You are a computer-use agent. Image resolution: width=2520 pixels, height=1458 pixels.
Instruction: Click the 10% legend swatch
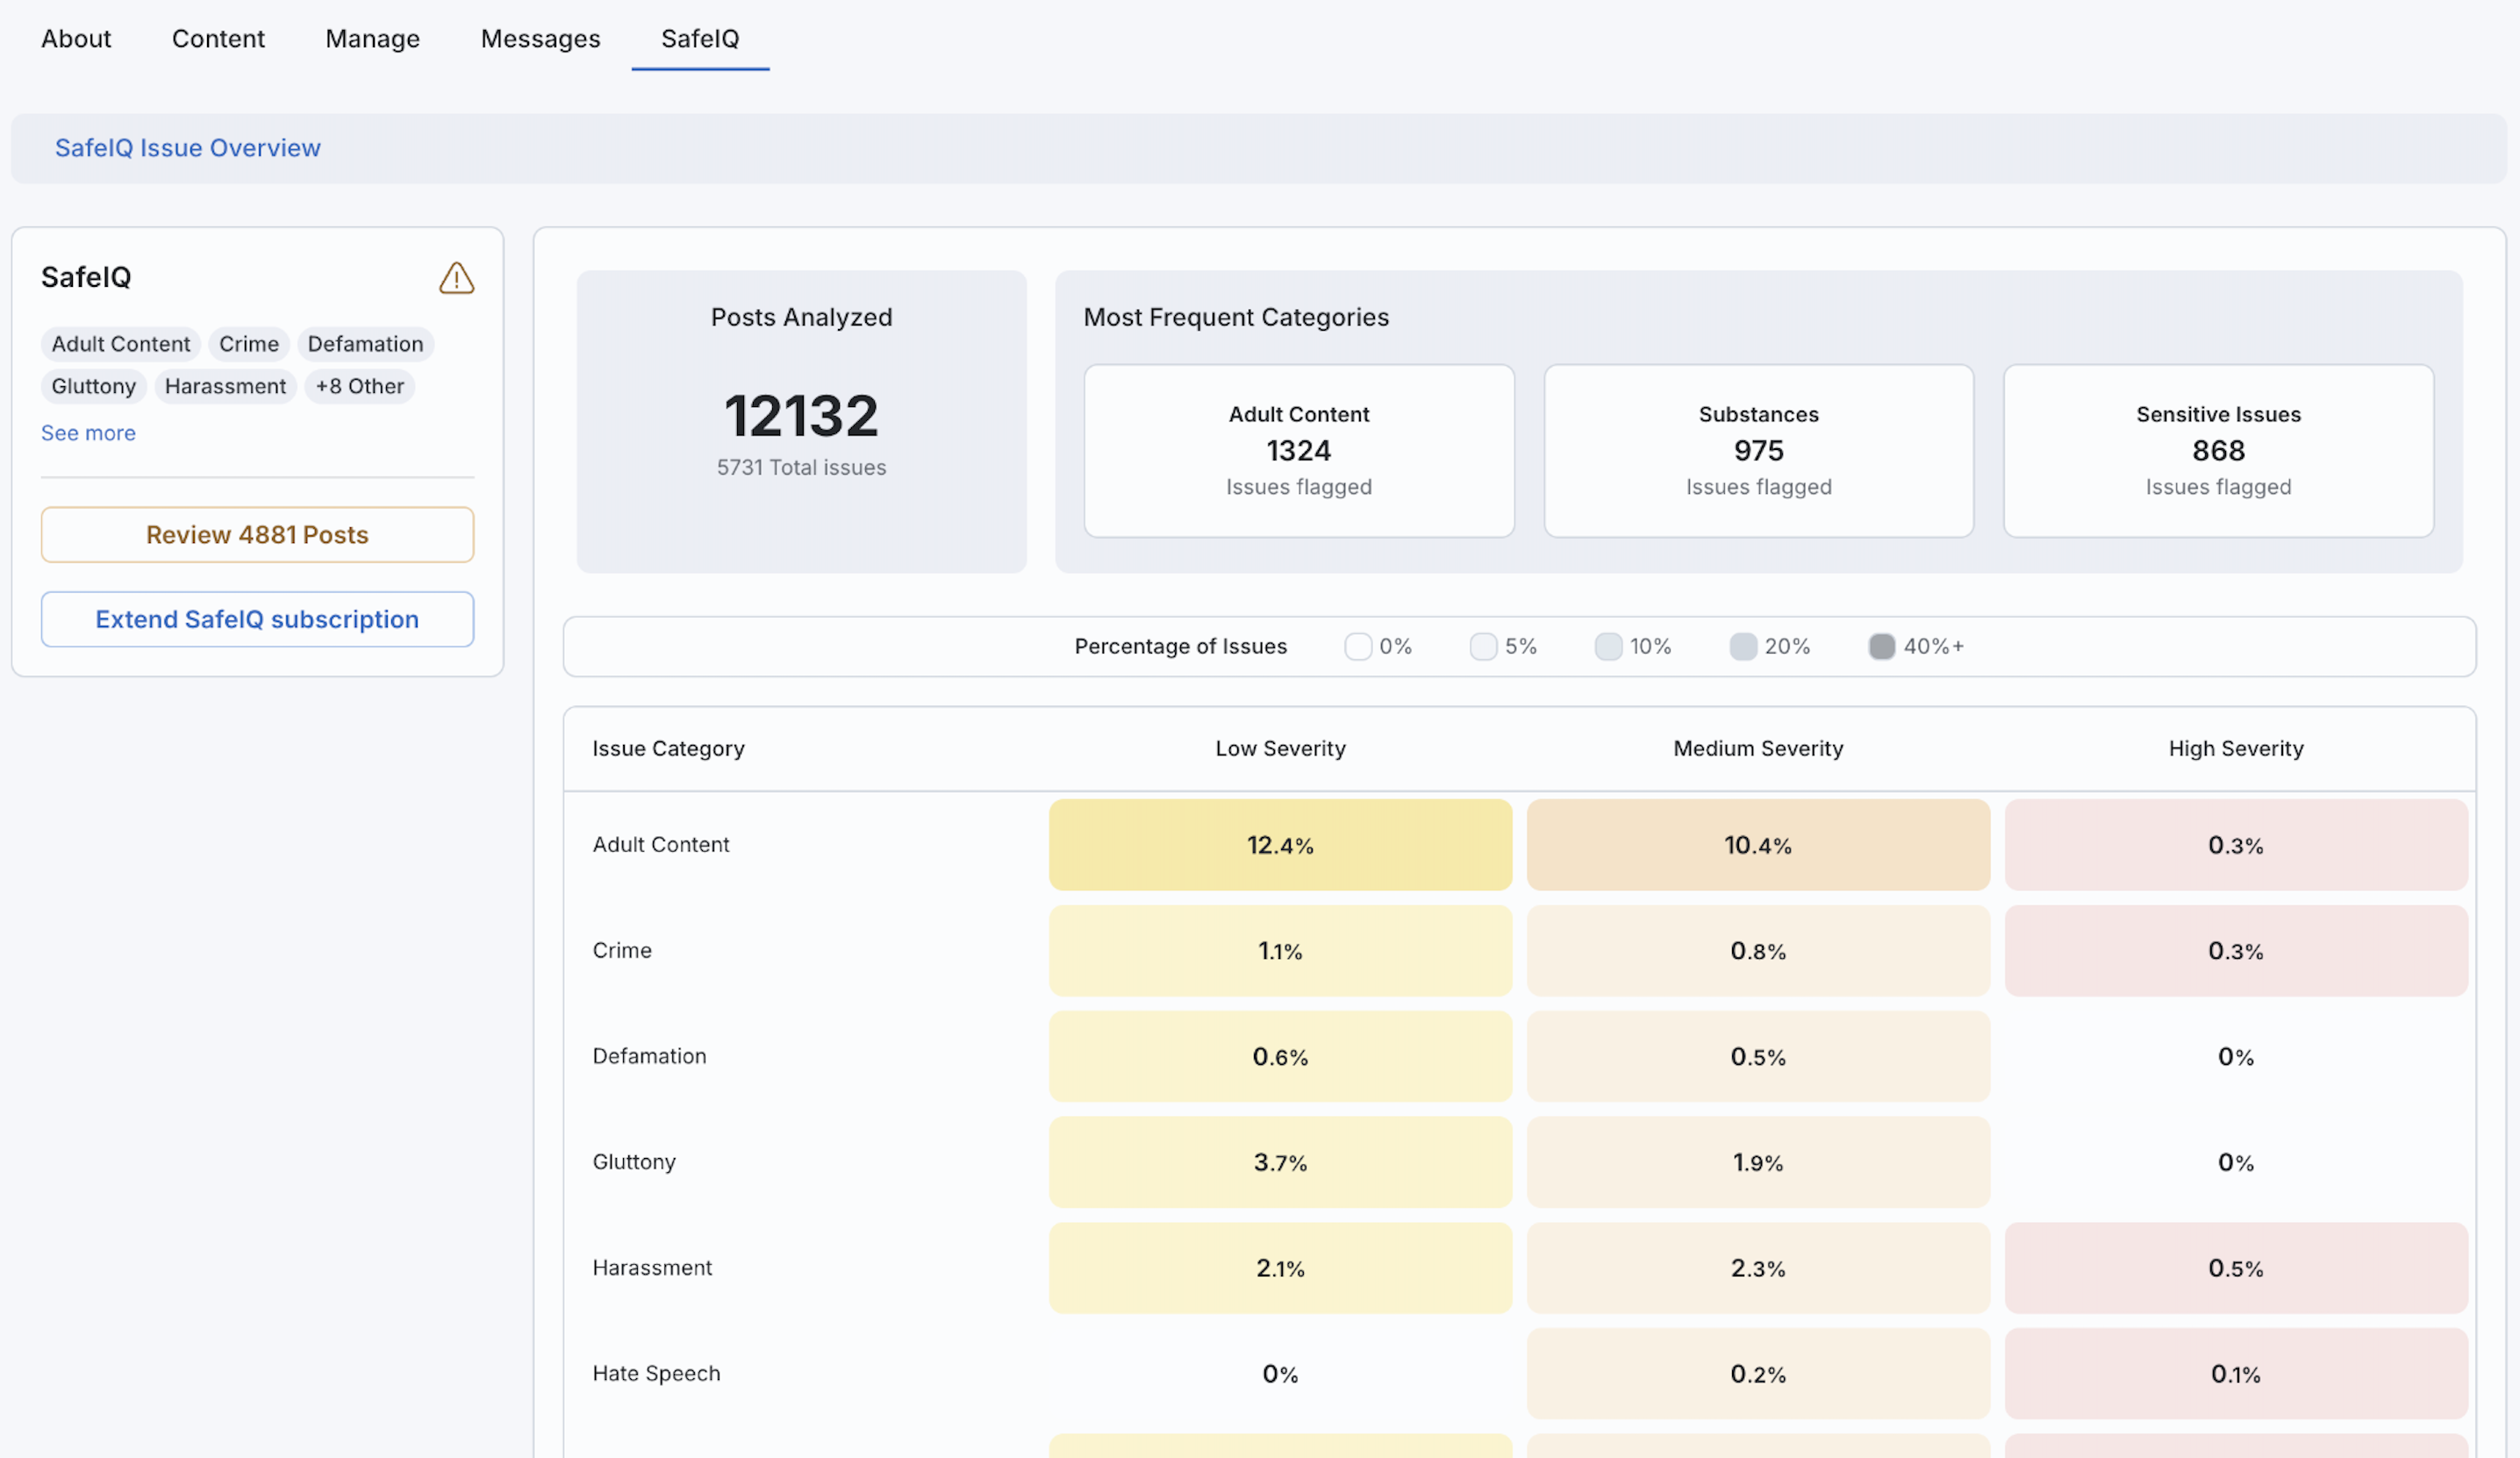[1608, 647]
